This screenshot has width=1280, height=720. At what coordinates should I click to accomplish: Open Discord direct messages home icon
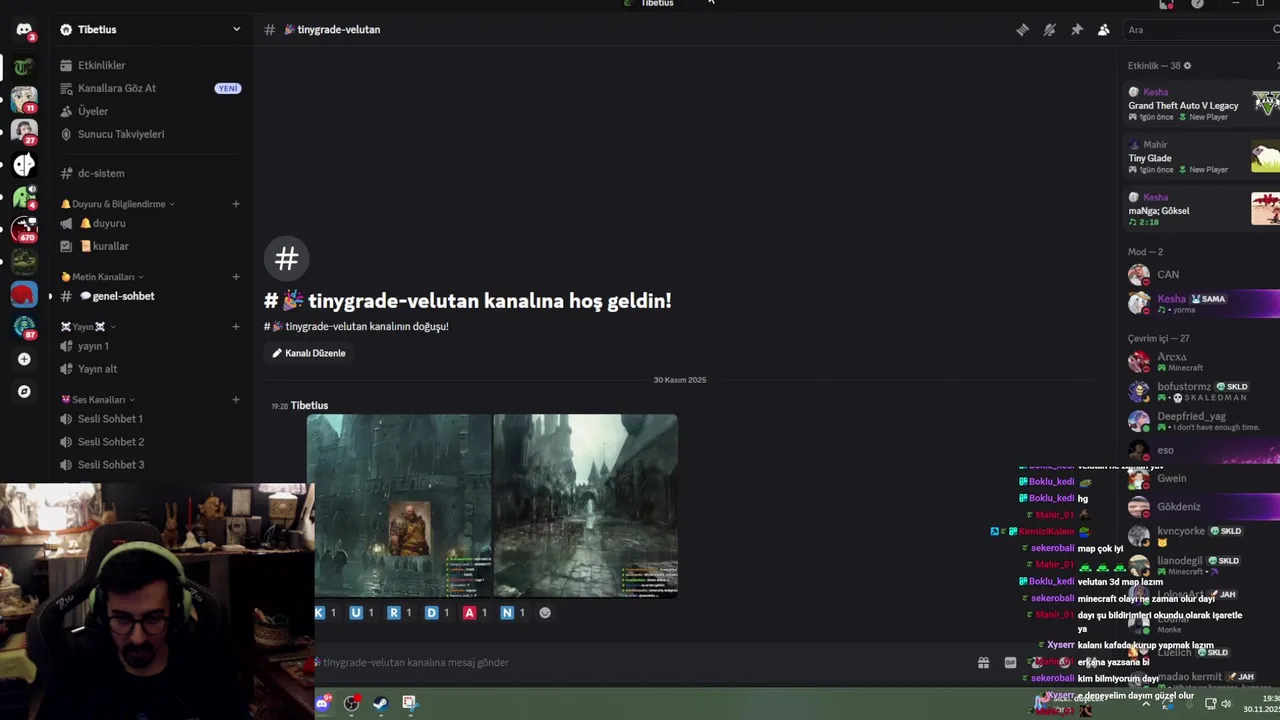(x=24, y=30)
